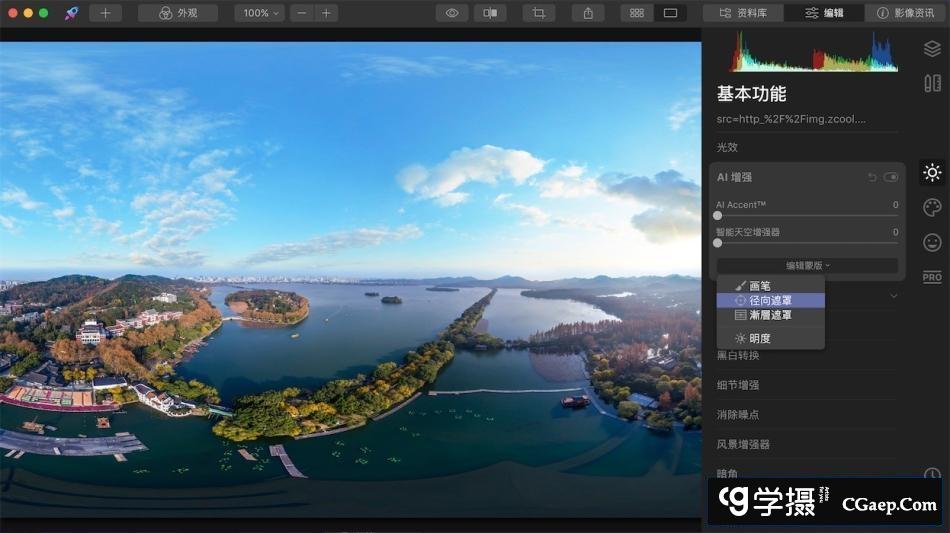The width and height of the screenshot is (950, 533).
Task: Open the Layers panel icon
Action: point(932,49)
